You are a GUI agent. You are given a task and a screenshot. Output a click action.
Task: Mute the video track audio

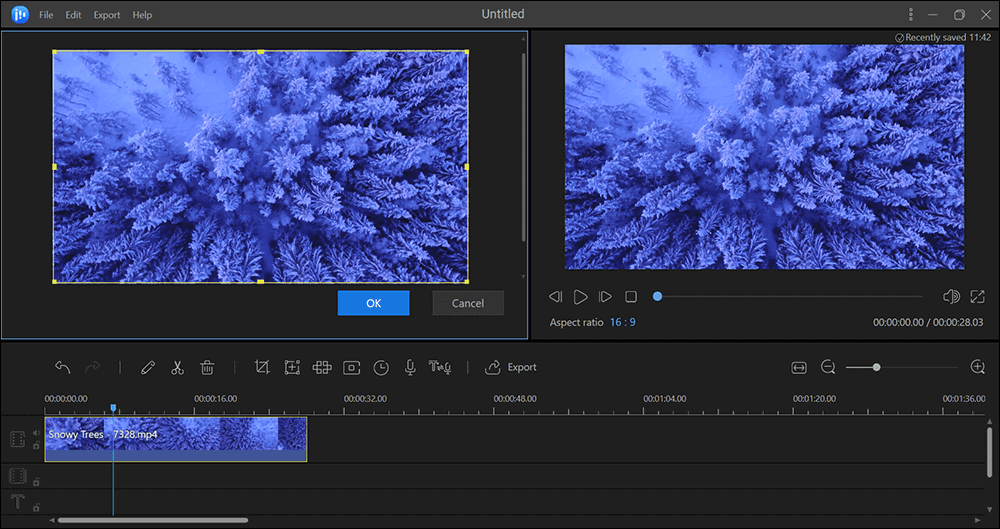pyautogui.click(x=37, y=433)
